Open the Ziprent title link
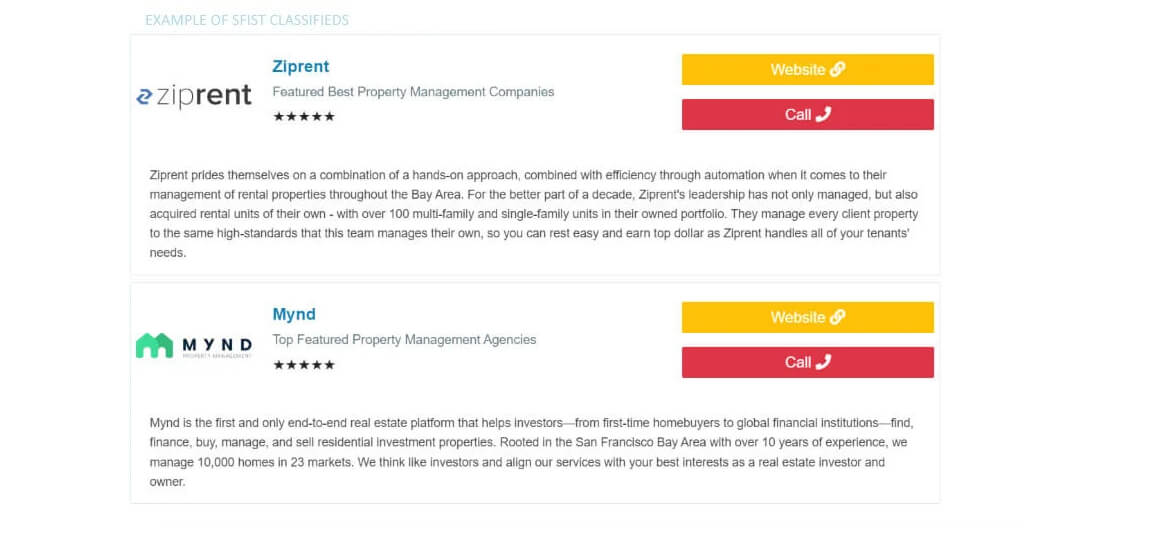Image resolution: width=1170 pixels, height=550 pixels. [301, 66]
